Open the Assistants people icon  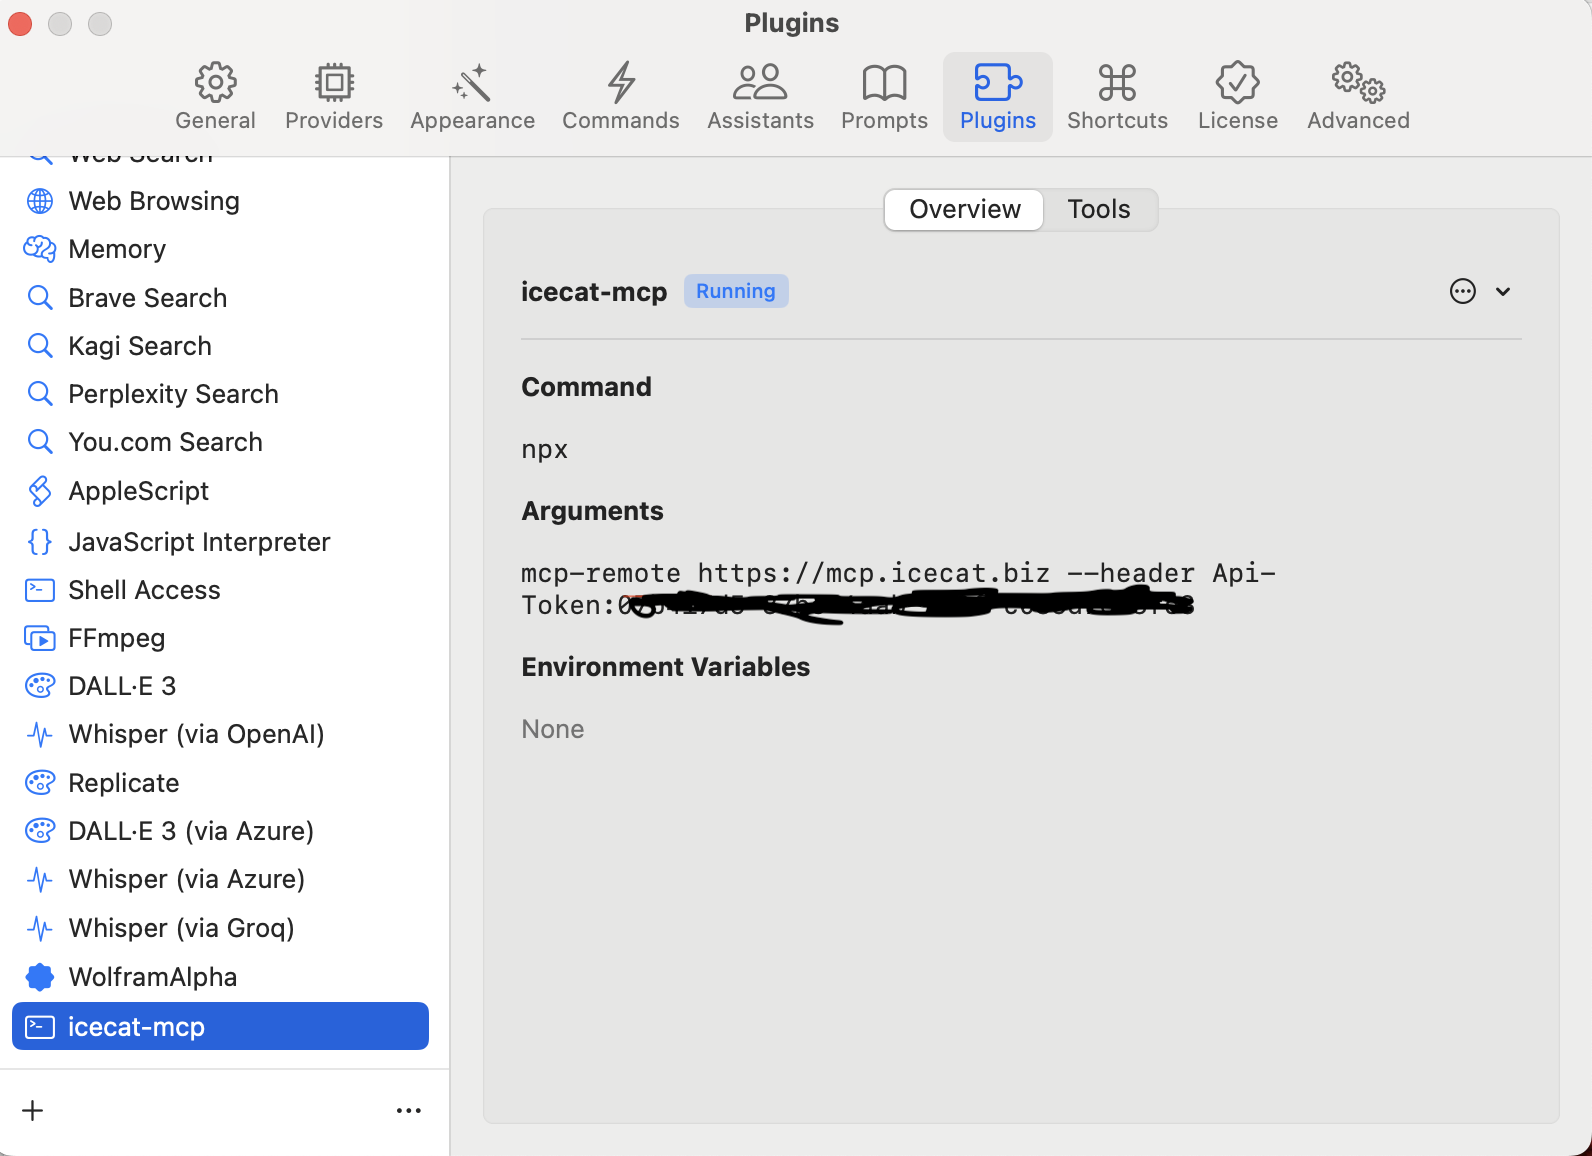tap(760, 83)
